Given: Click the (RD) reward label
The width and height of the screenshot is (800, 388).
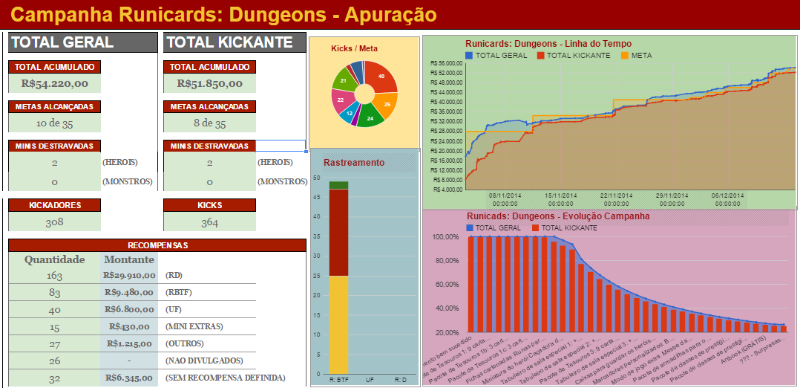Looking at the screenshot, I should pos(174,276).
